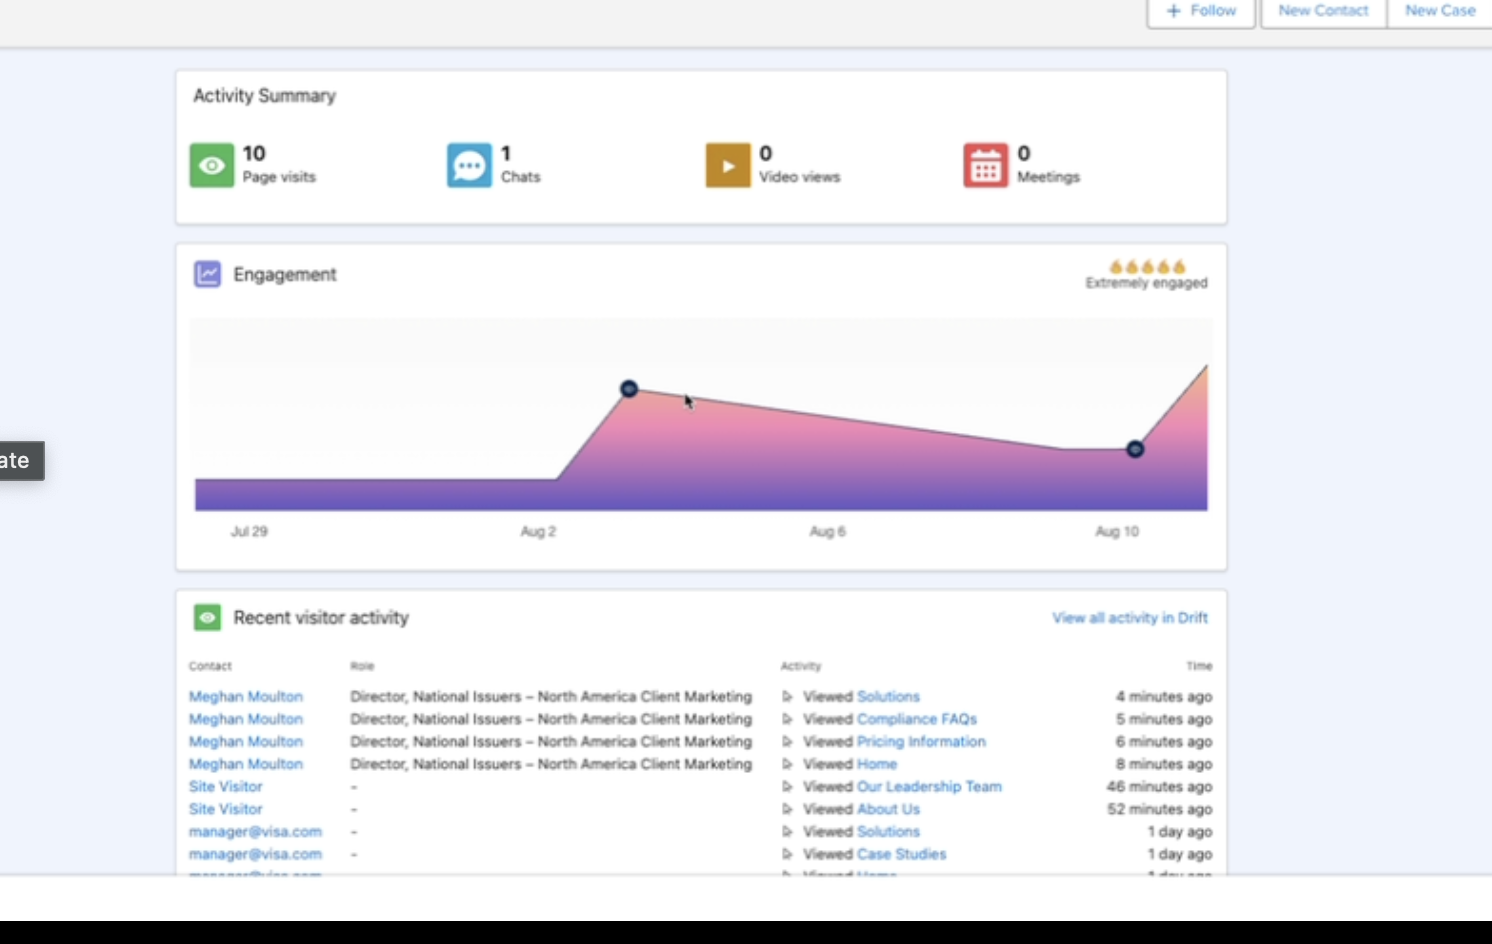Click the 46 minutes ago timestamp

click(1159, 786)
